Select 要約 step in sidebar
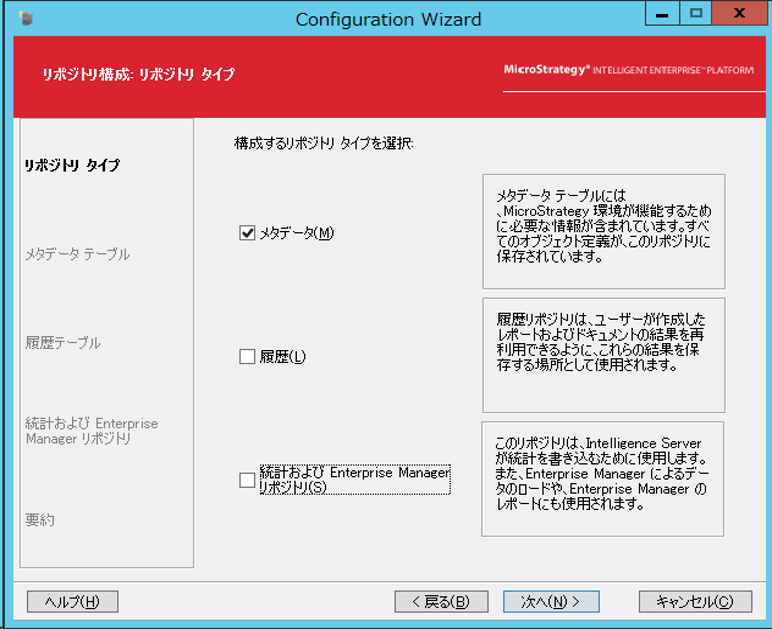The height and width of the screenshot is (629, 772). click(x=40, y=520)
